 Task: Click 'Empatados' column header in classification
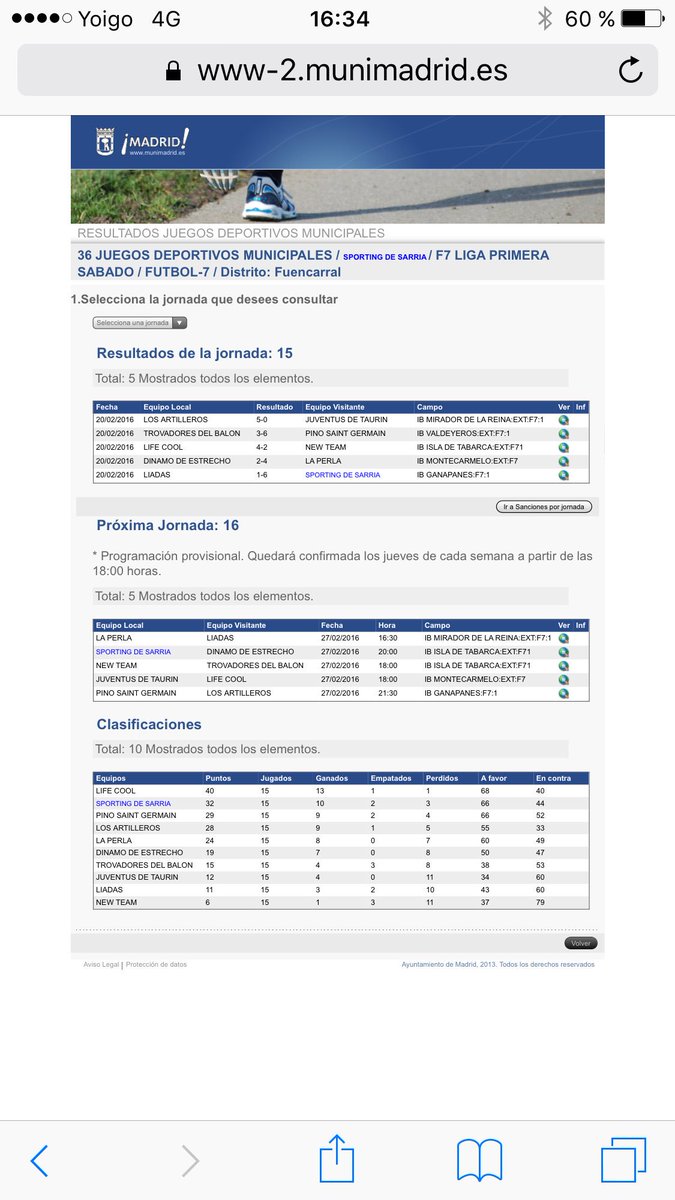pos(391,777)
